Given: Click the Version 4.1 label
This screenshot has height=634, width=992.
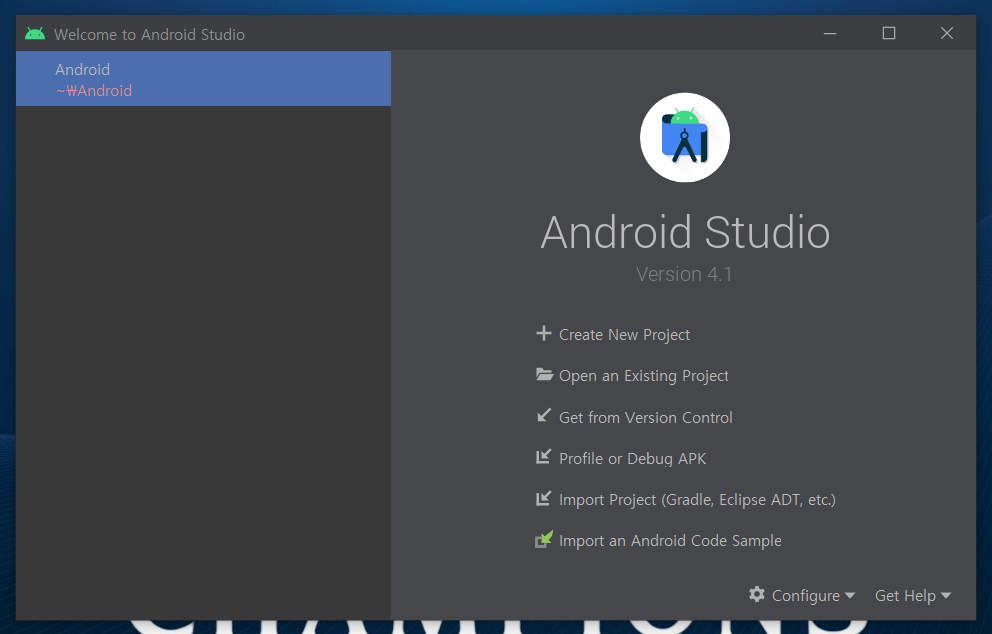Looking at the screenshot, I should click(x=684, y=274).
